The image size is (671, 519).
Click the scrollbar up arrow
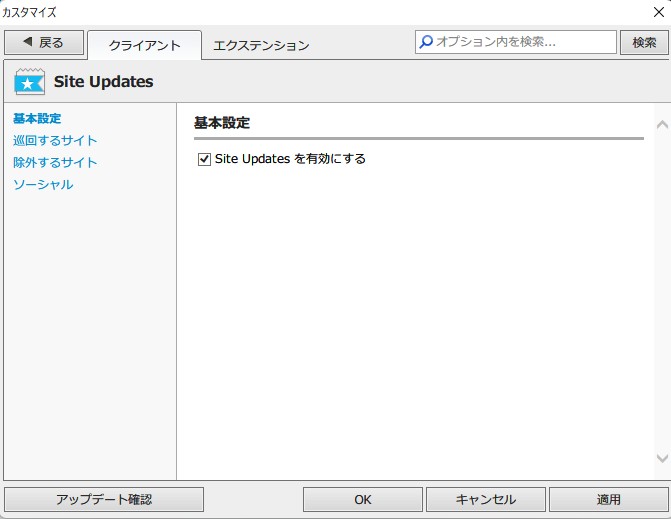click(662, 125)
